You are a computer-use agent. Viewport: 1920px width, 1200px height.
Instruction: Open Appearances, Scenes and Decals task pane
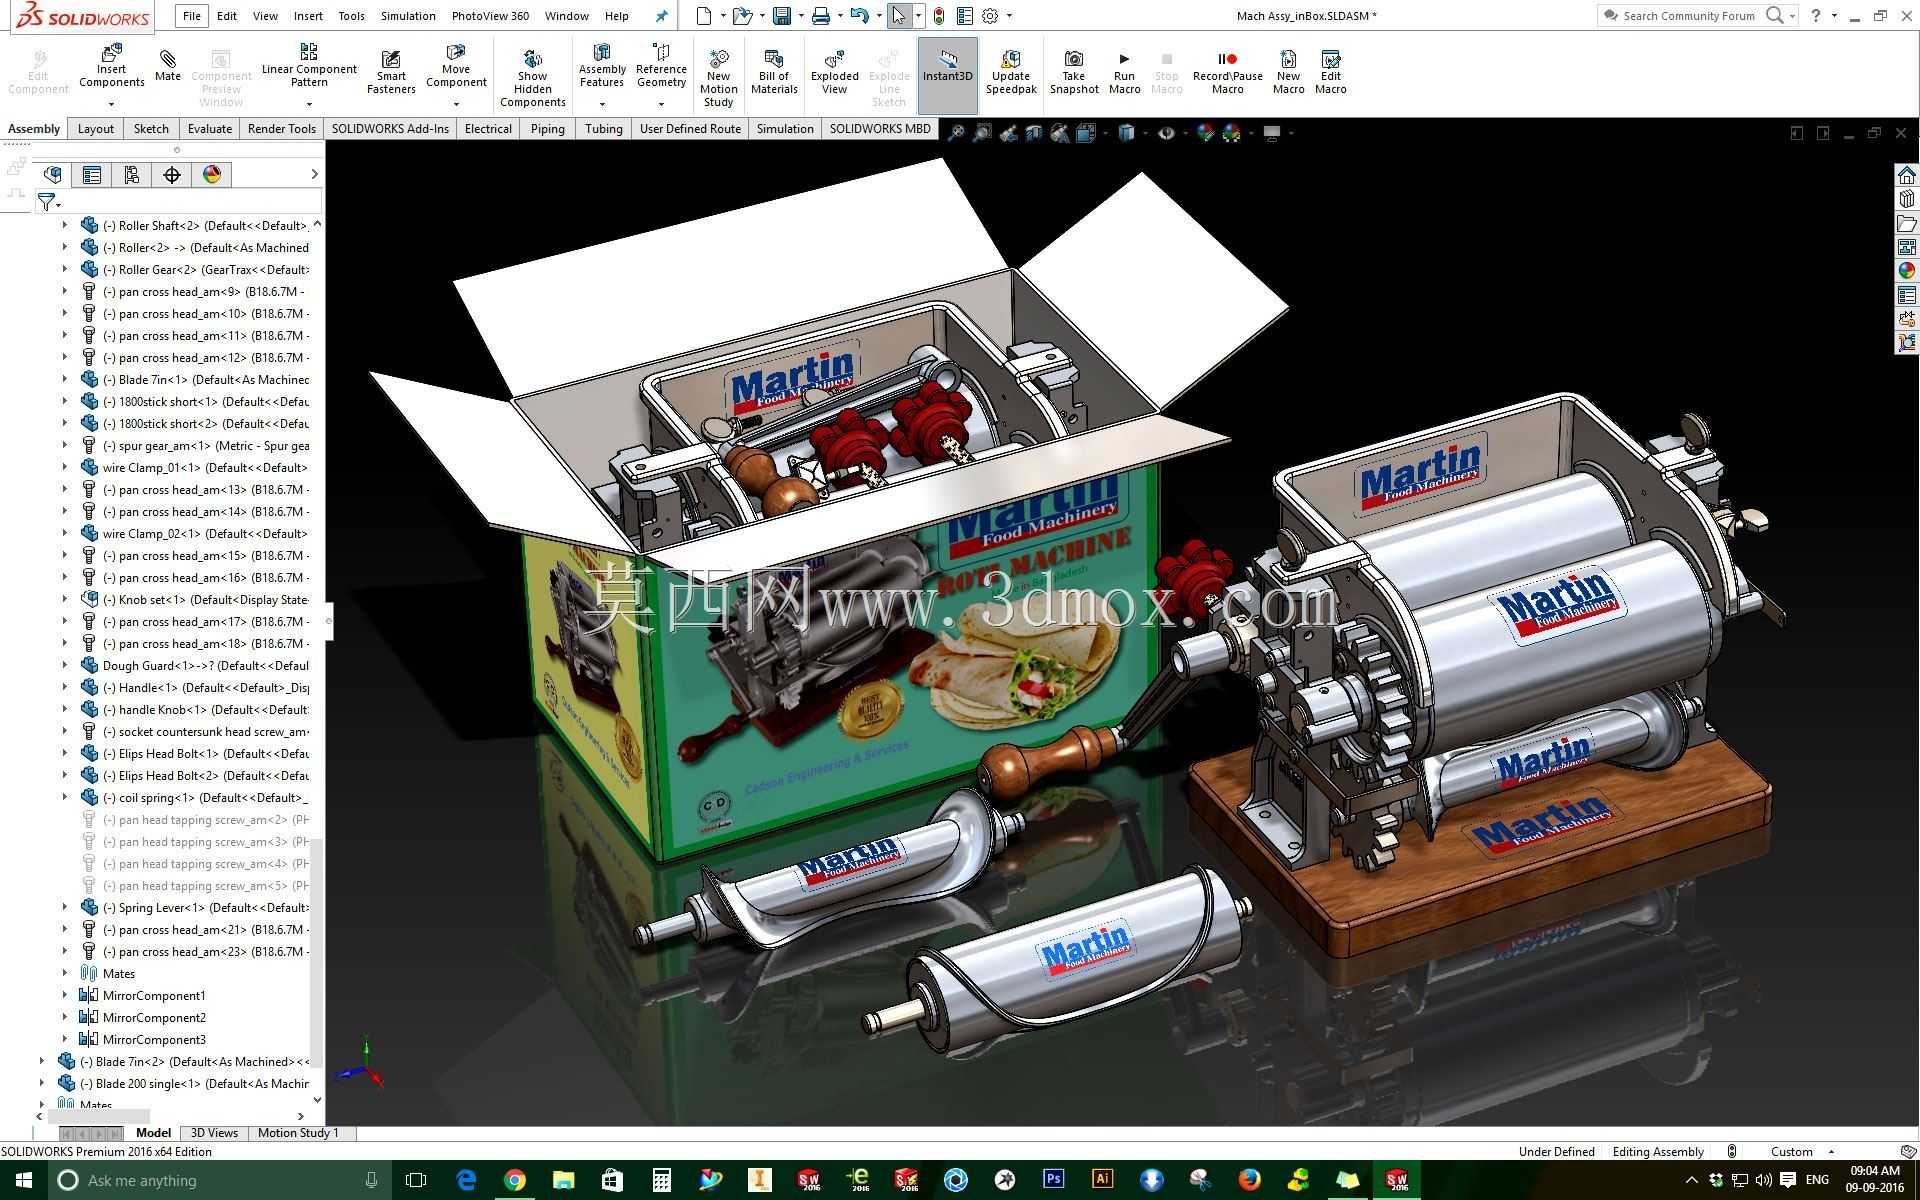pos(1907,270)
